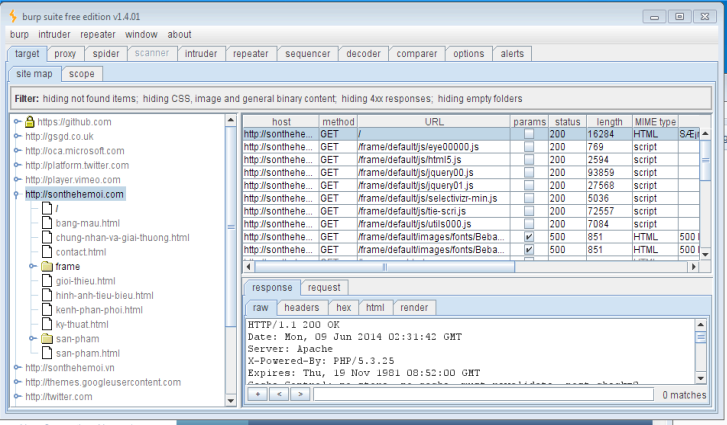
Task: Show the headers view tab
Action: pyautogui.click(x=302, y=308)
